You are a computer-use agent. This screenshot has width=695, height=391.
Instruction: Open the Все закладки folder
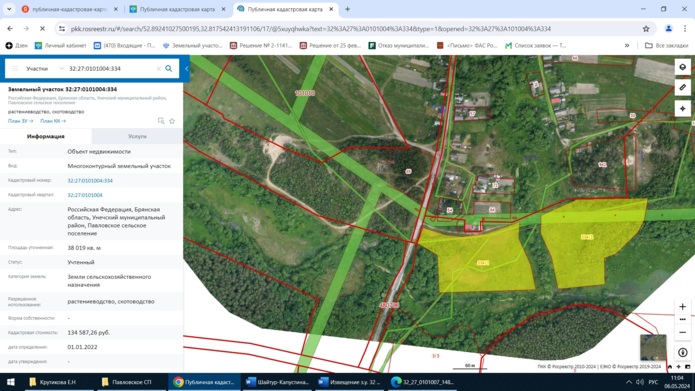tap(666, 45)
